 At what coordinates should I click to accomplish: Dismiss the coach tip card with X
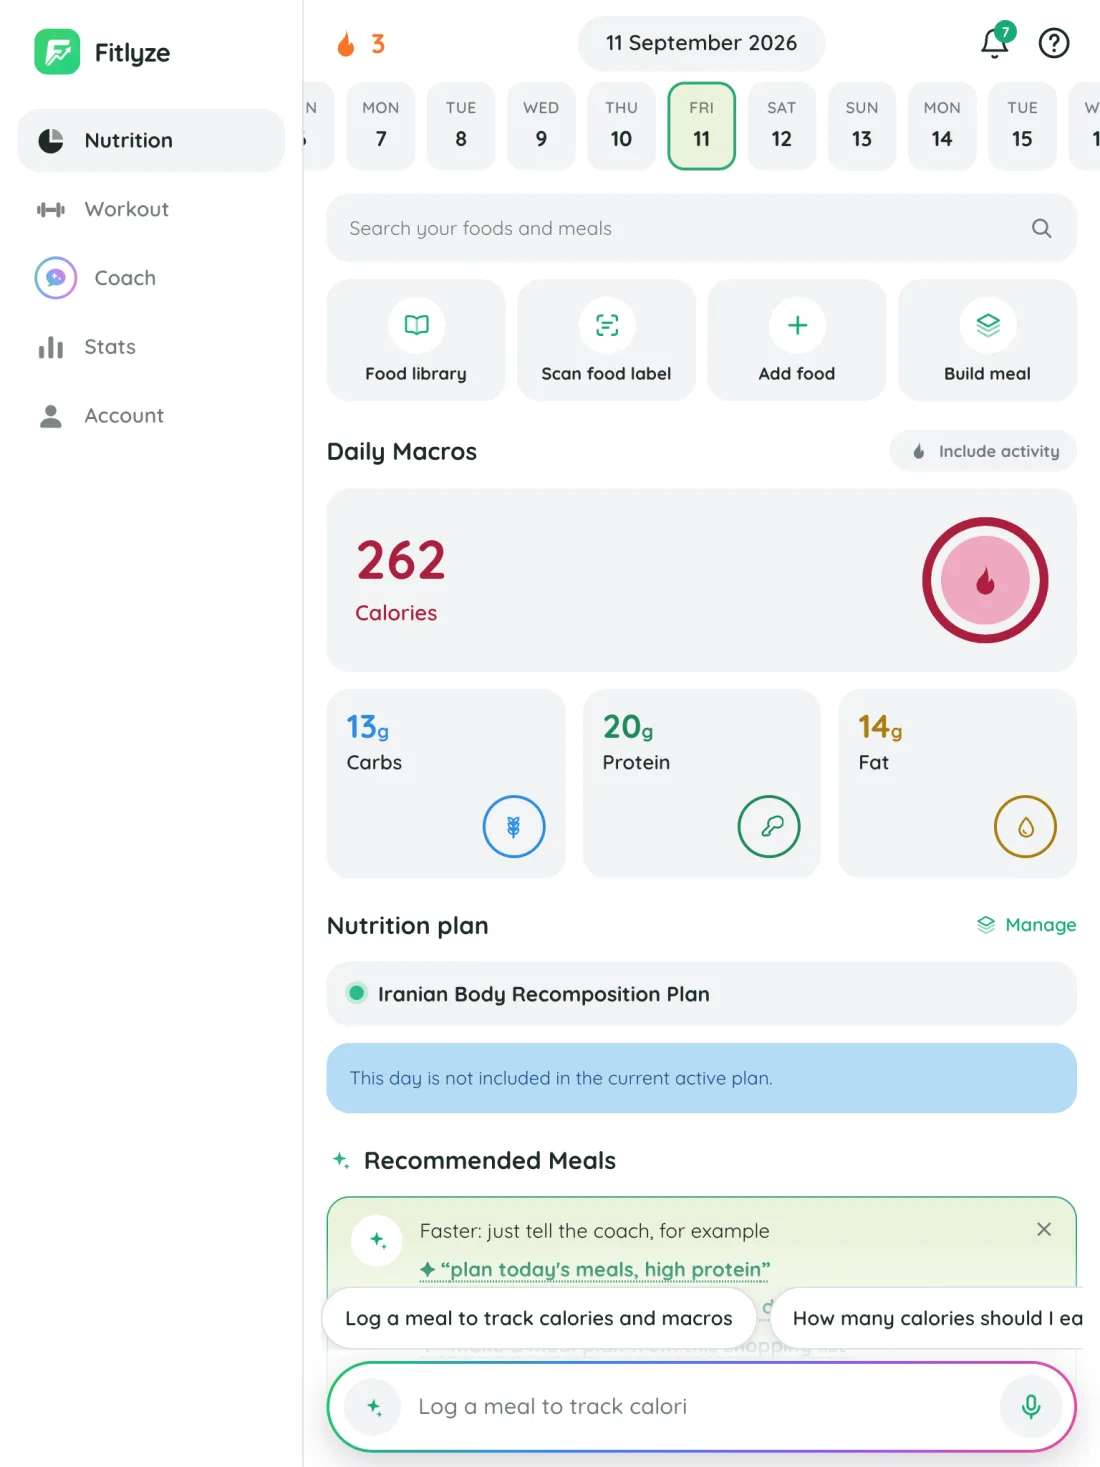click(x=1044, y=1229)
